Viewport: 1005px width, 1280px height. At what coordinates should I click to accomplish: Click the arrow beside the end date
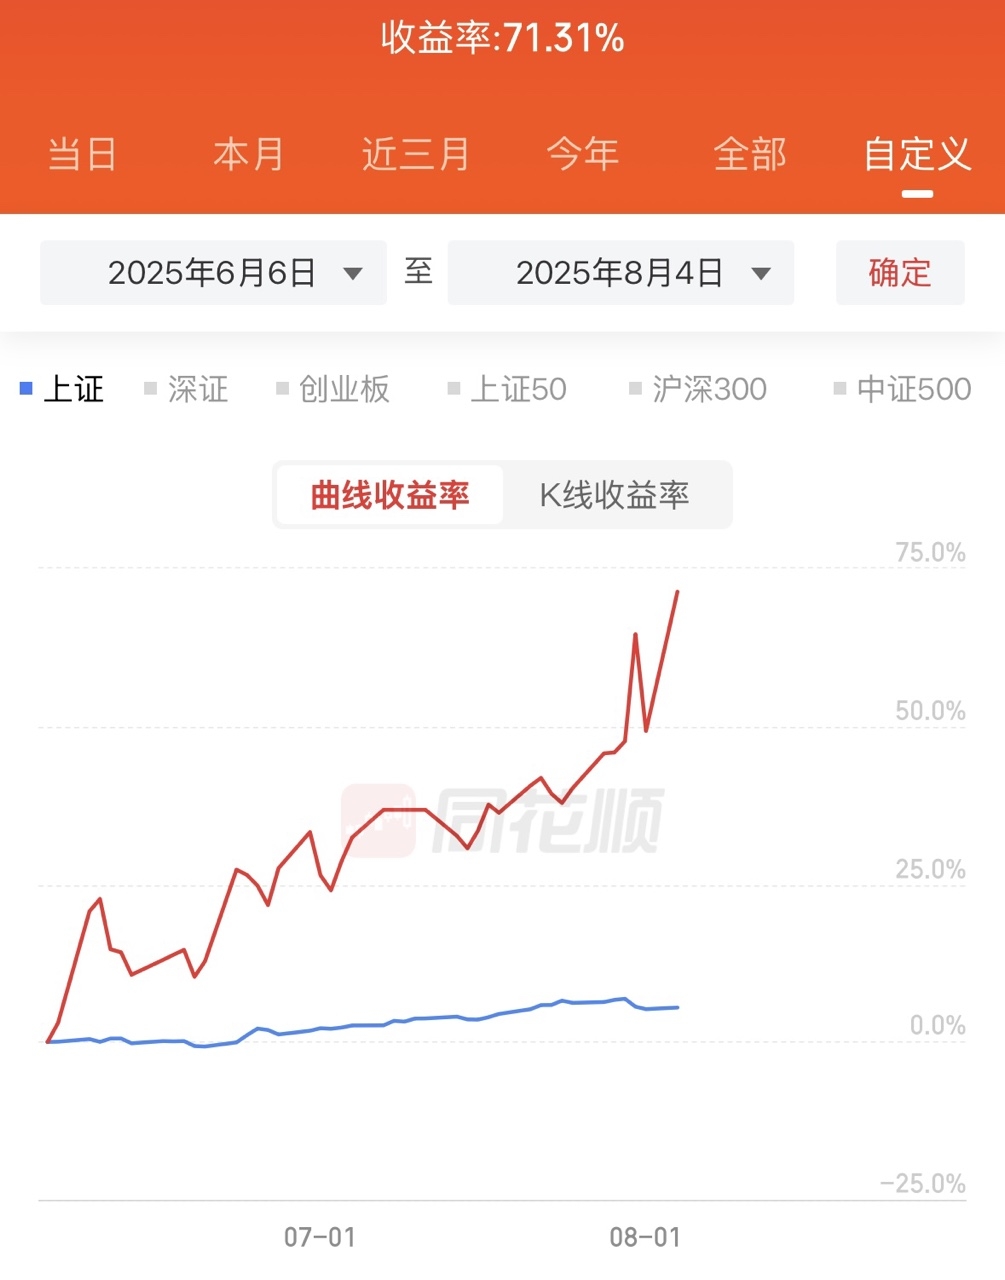point(761,274)
